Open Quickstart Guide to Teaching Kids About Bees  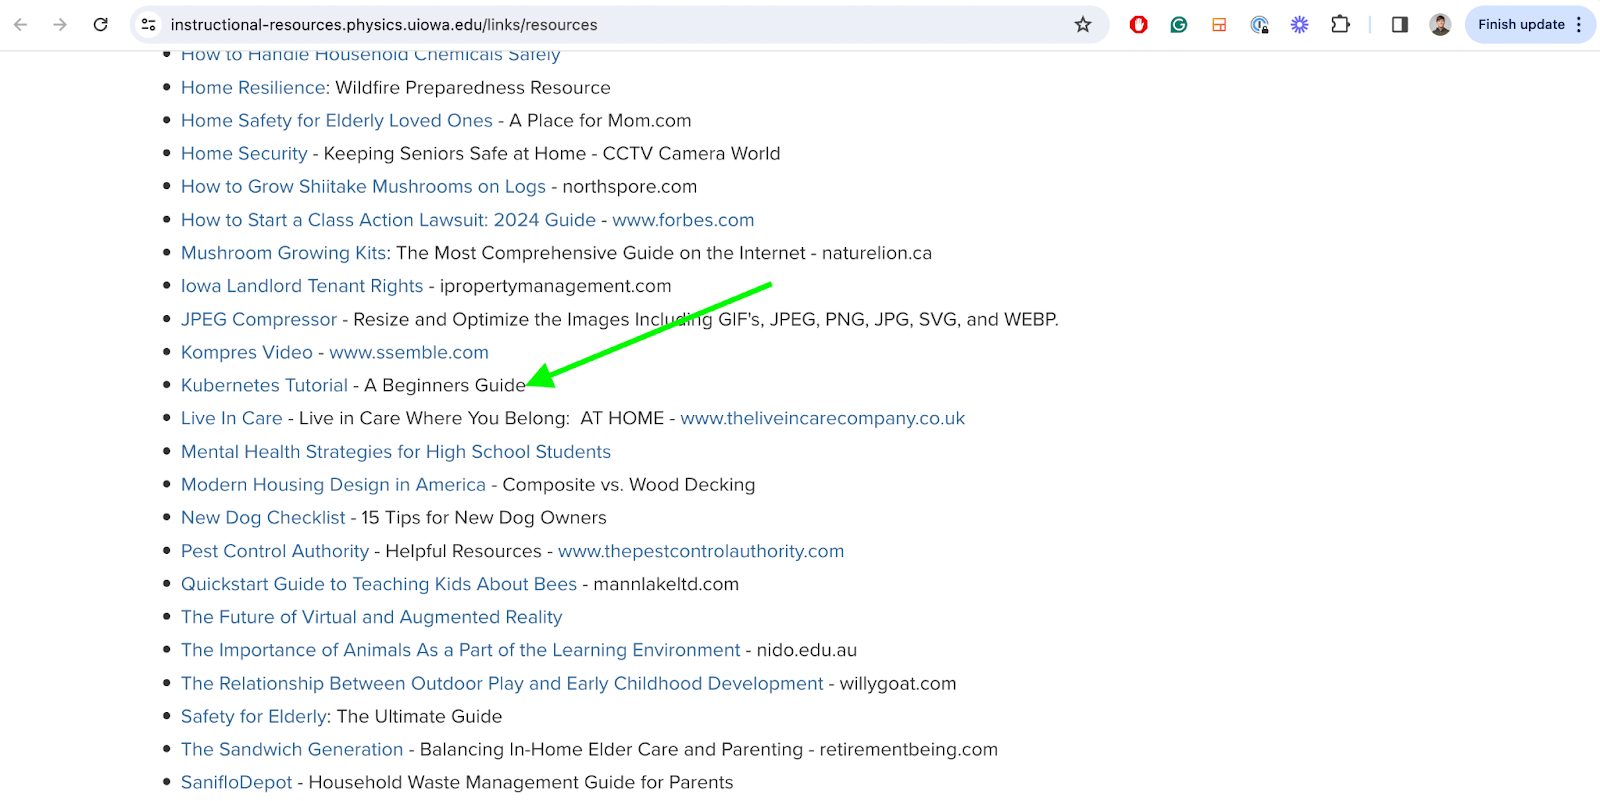(x=379, y=584)
